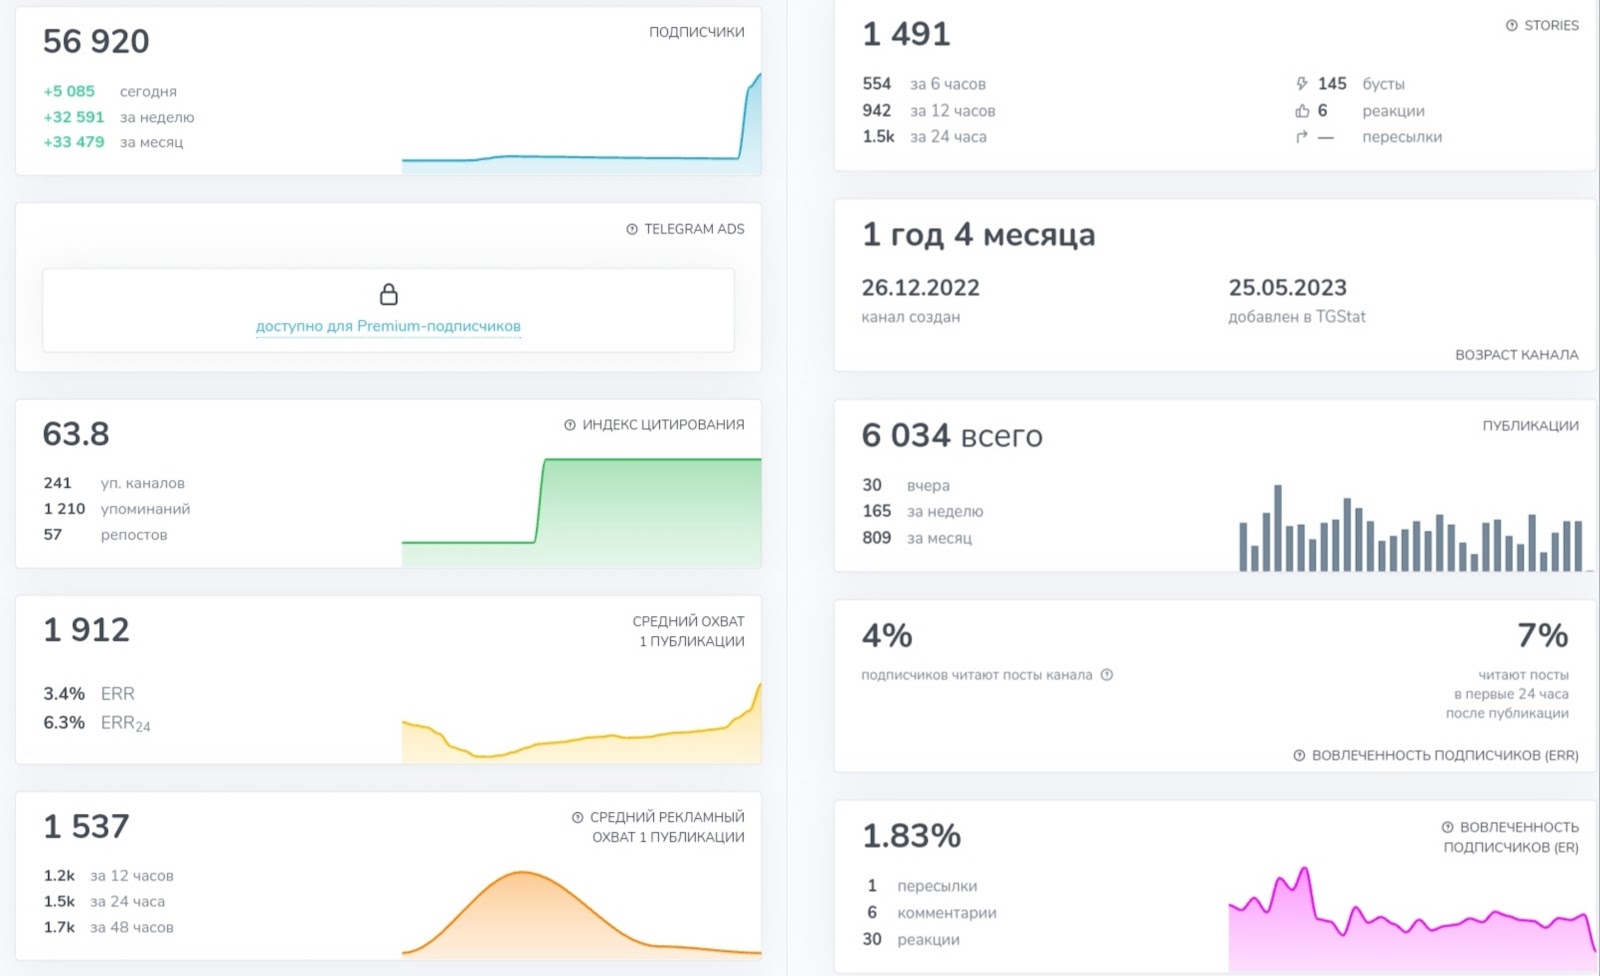Click the lightning boosts icon next to 145
This screenshot has width=1600, height=976.
pos(1302,84)
